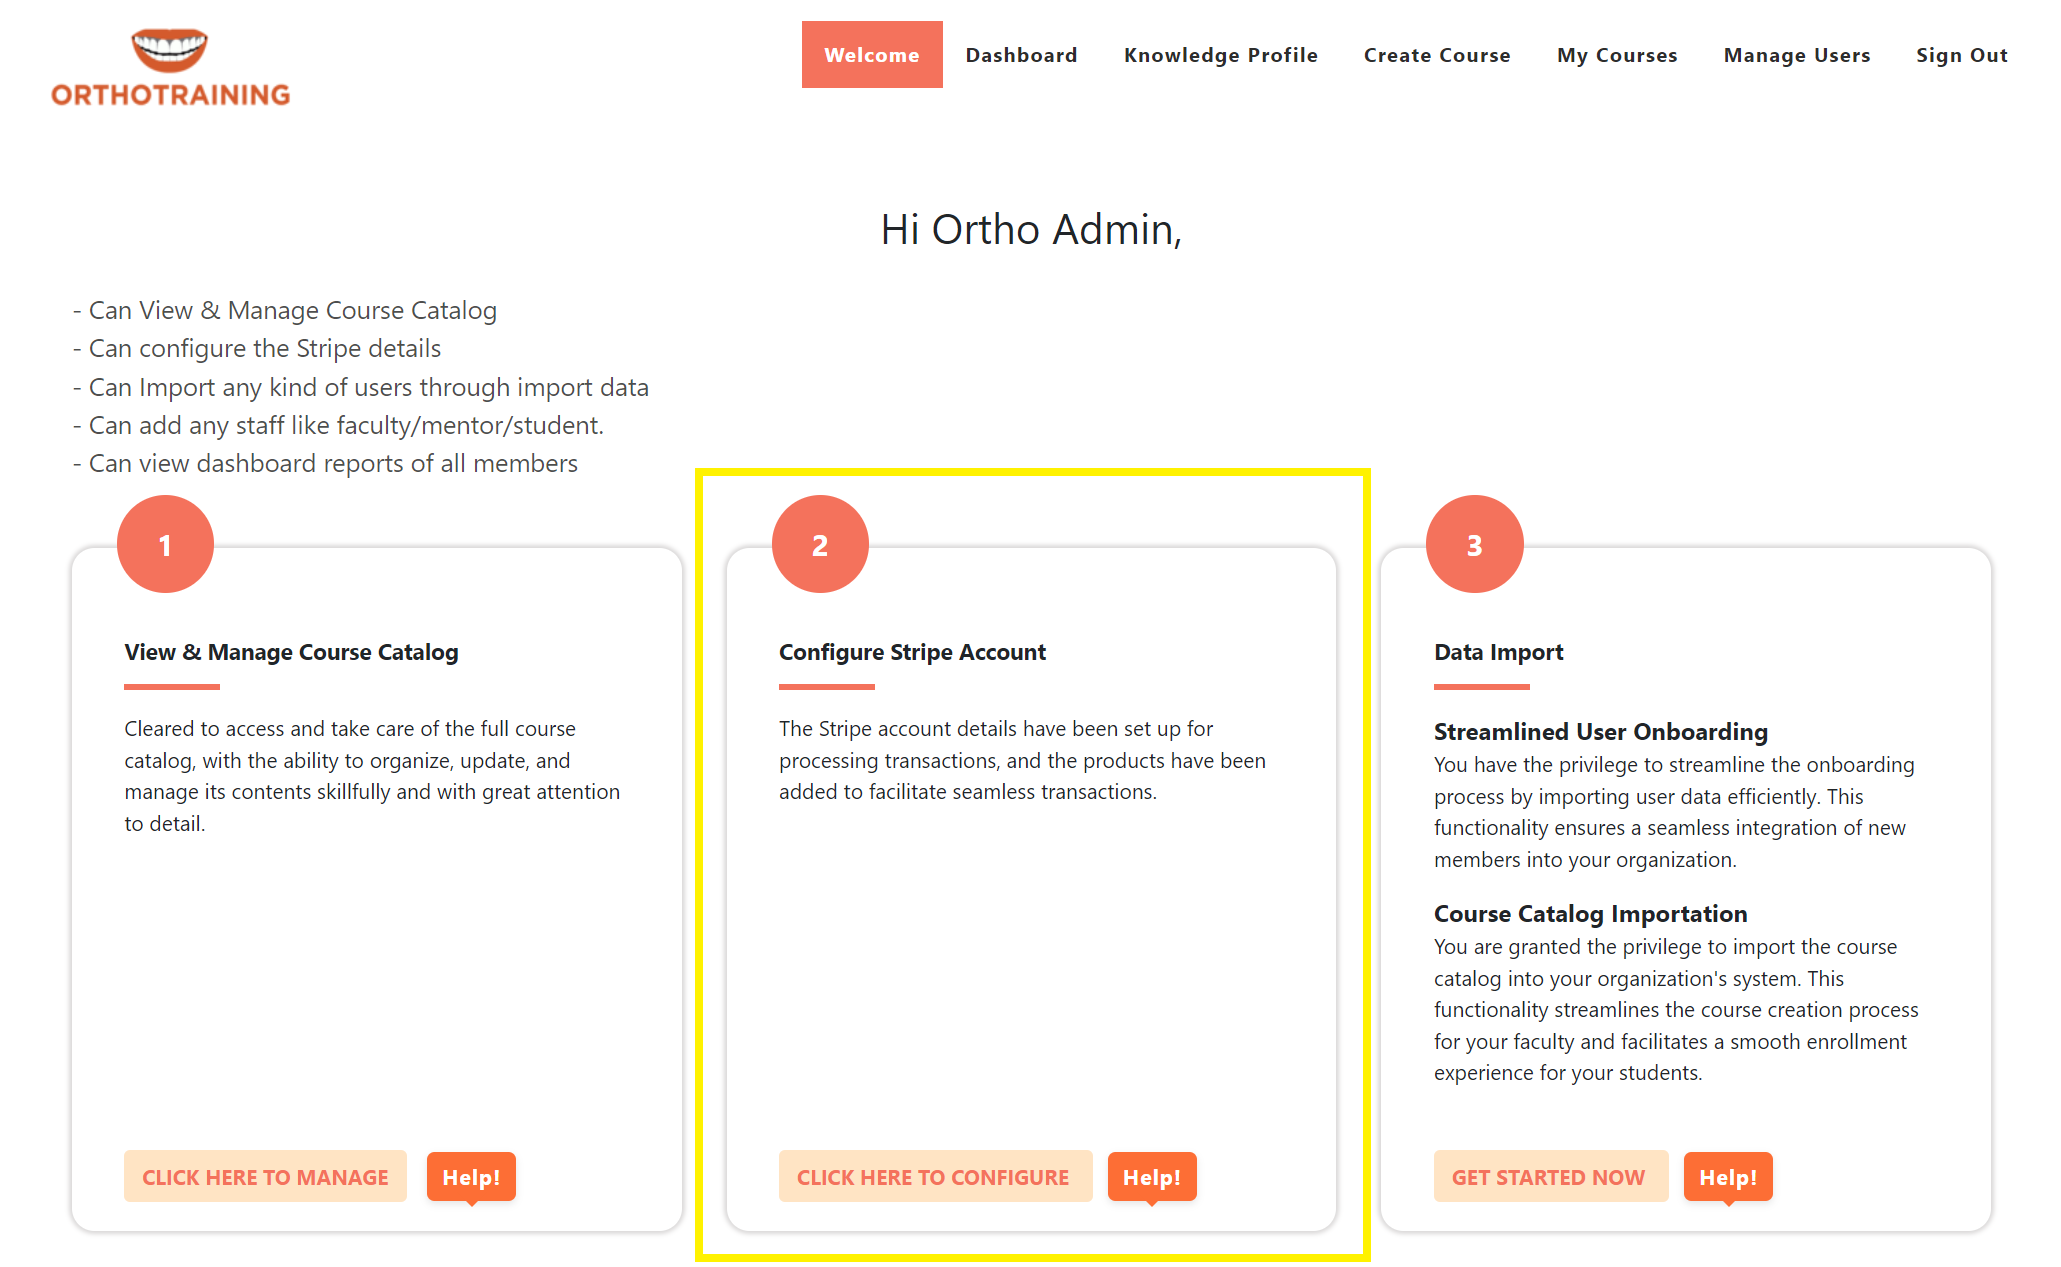This screenshot has height=1267, width=2061.
Task: Click View & Manage Course Catalog heading
Action: 291,652
